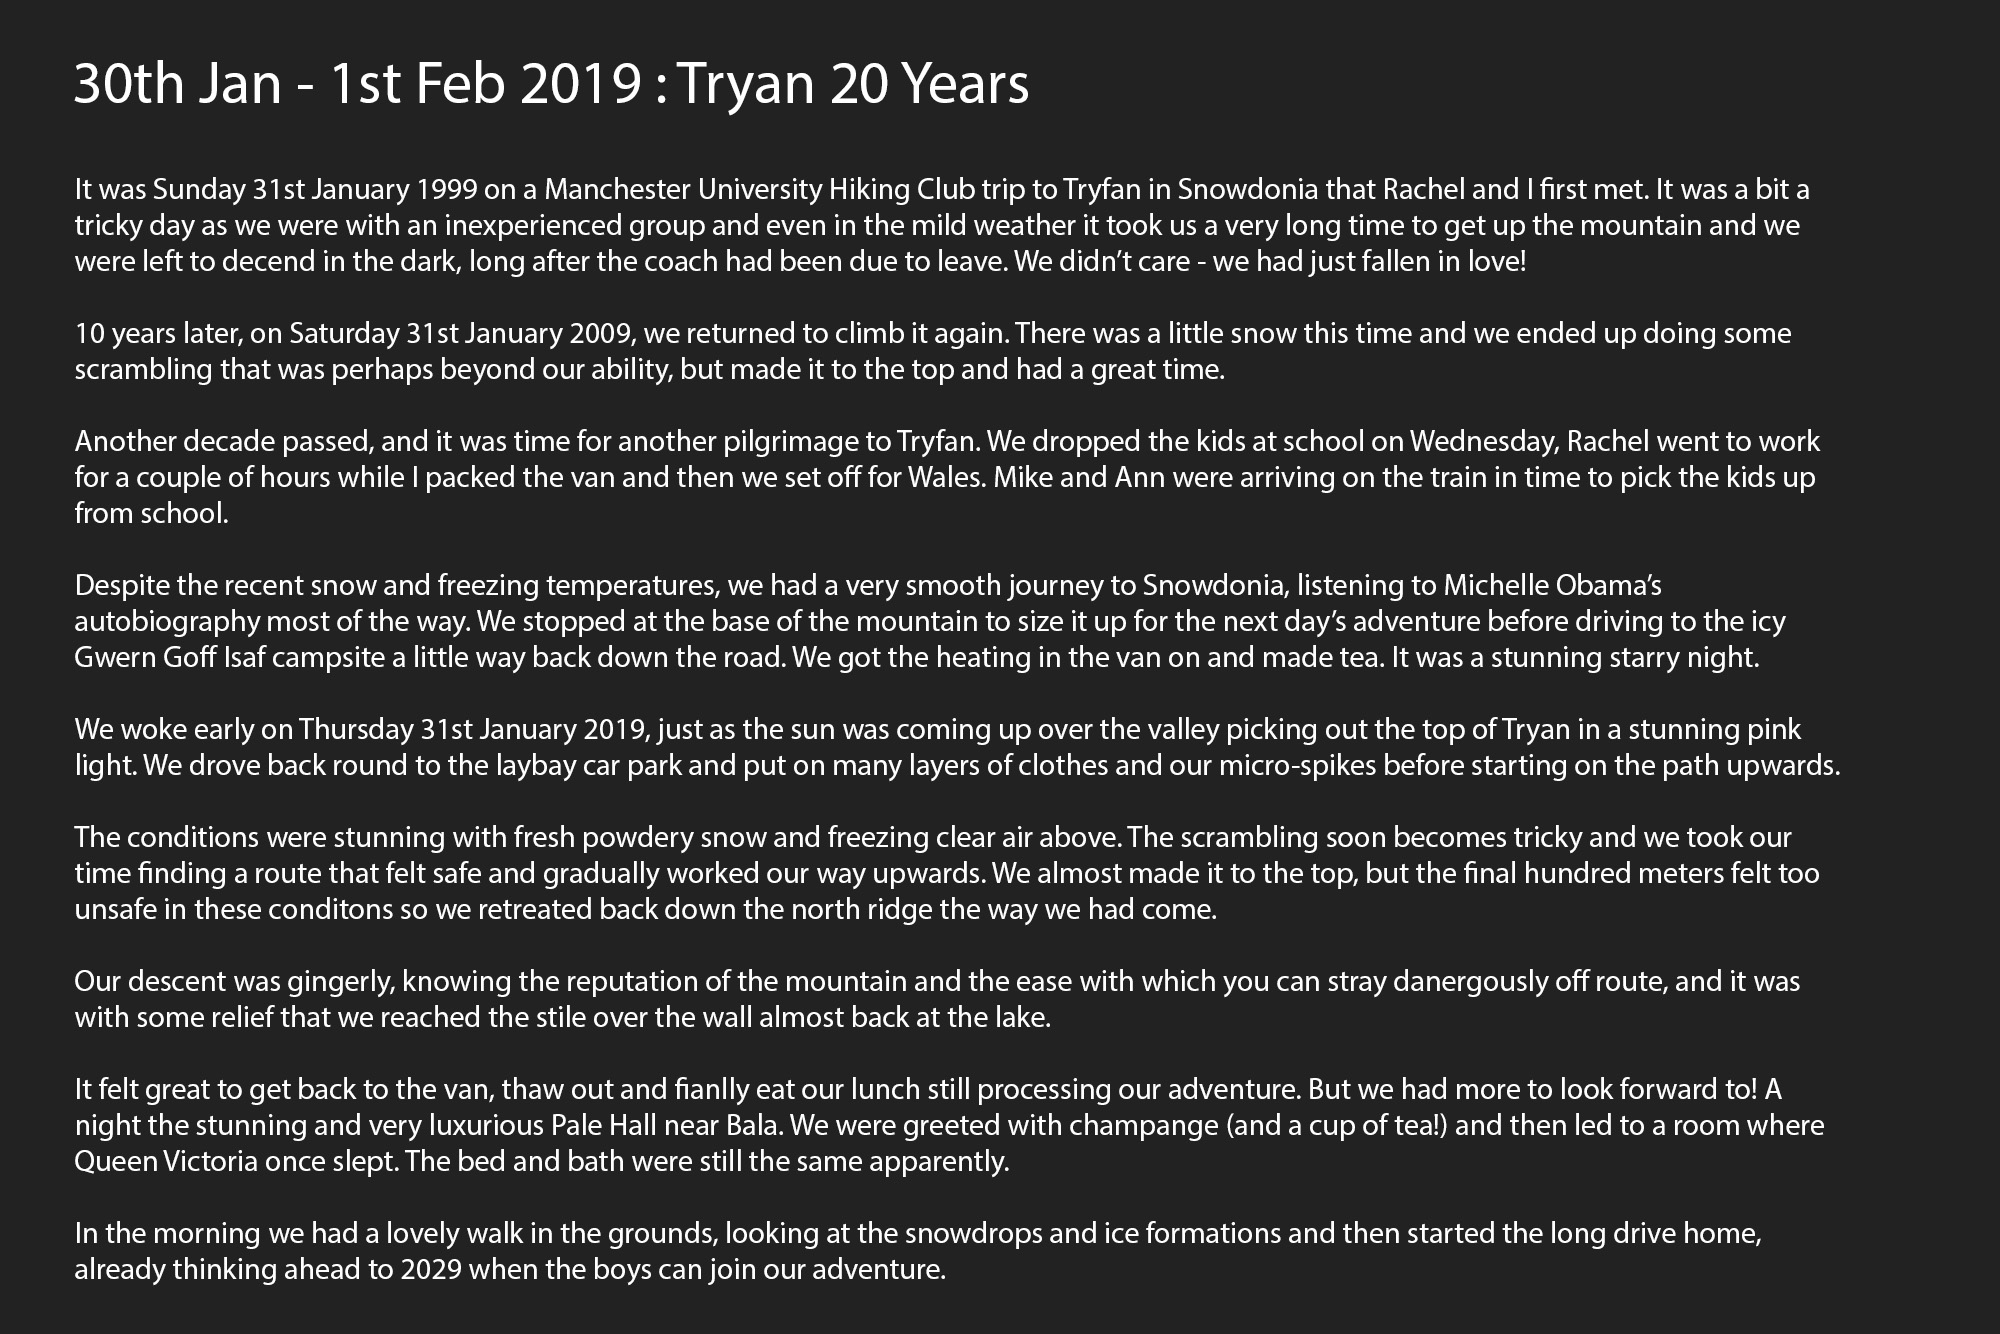Click the words 'Tryan 20 Years' in heading

(x=854, y=84)
